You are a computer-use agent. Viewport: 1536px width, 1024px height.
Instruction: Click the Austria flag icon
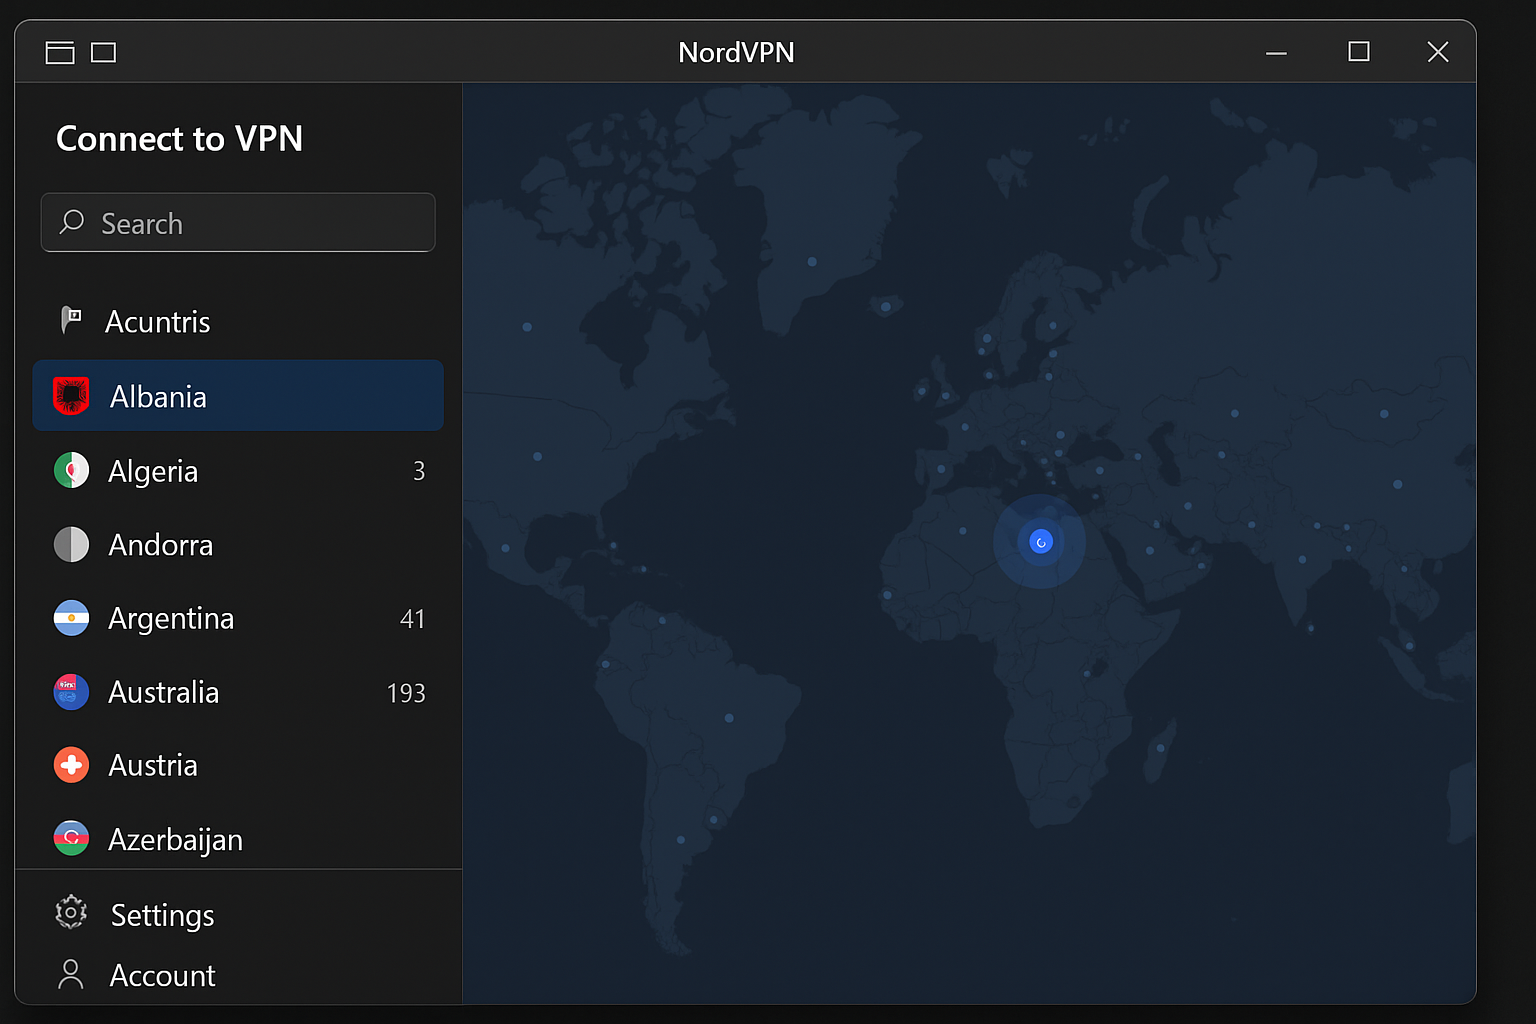point(71,765)
